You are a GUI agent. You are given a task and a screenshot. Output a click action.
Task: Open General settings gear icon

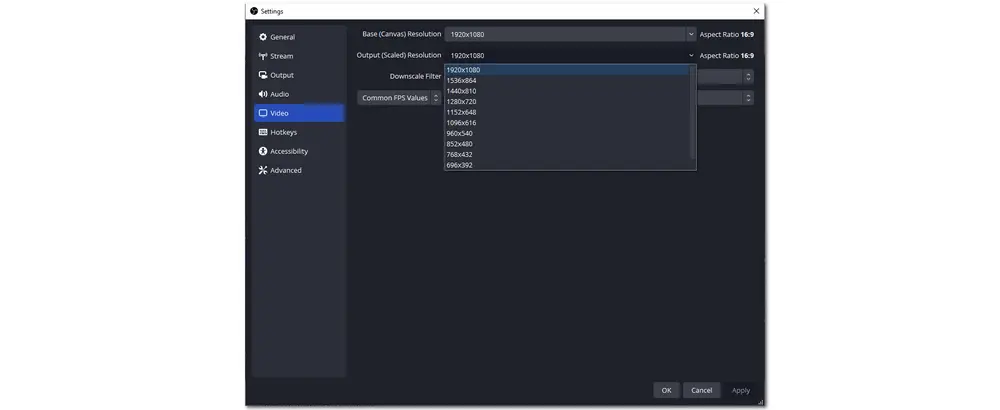coord(263,37)
